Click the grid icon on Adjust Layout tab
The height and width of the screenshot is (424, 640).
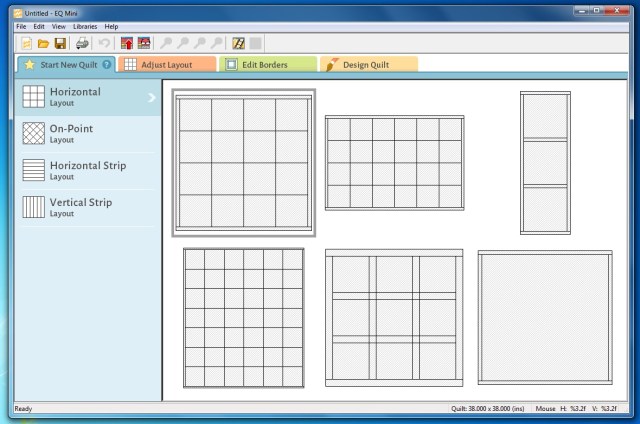(x=130, y=64)
